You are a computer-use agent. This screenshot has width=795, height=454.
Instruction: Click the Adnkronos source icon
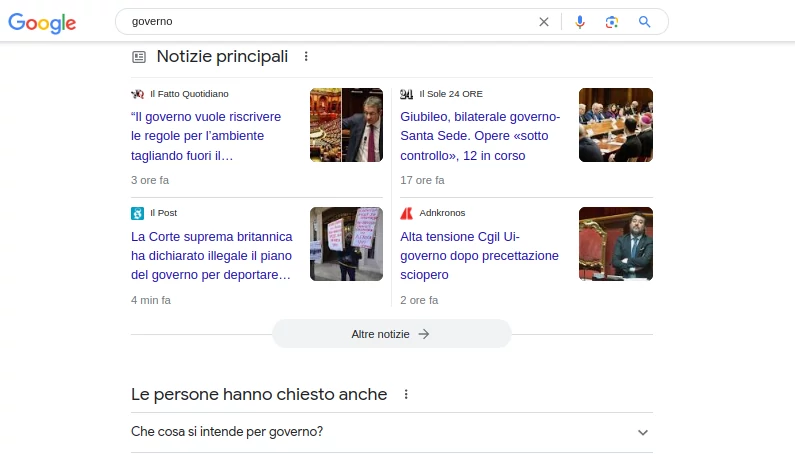(x=407, y=213)
